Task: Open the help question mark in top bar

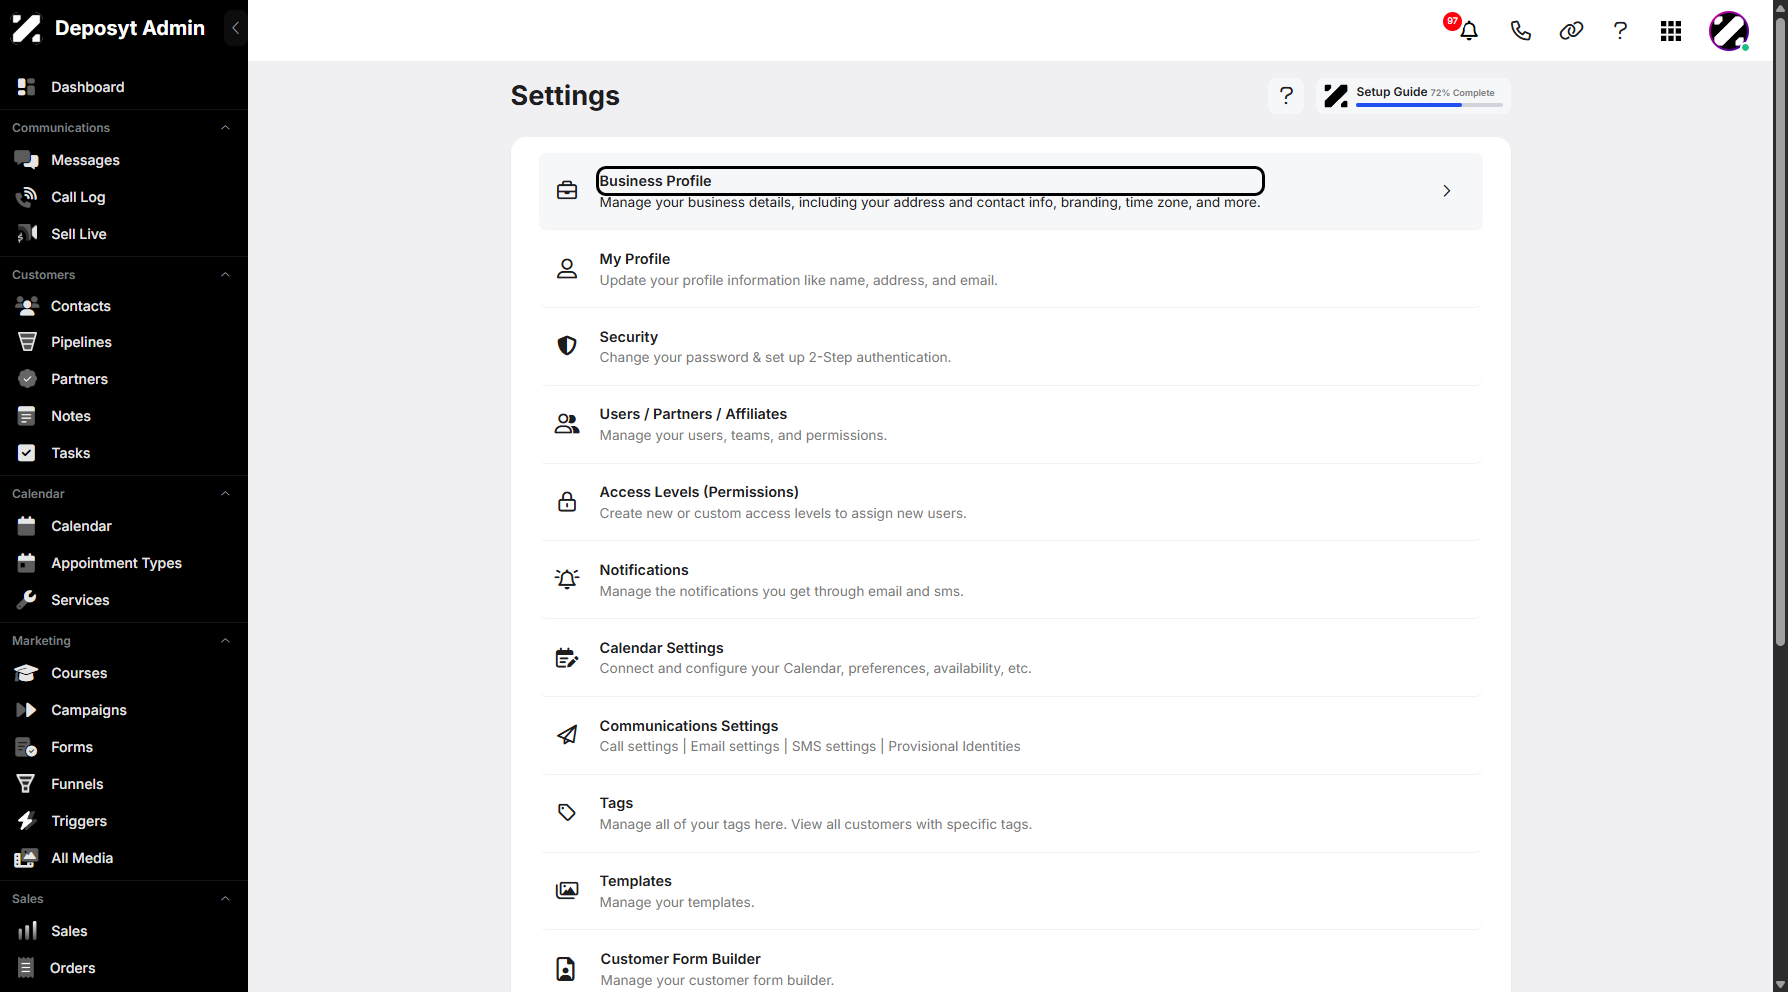Action: (1620, 30)
